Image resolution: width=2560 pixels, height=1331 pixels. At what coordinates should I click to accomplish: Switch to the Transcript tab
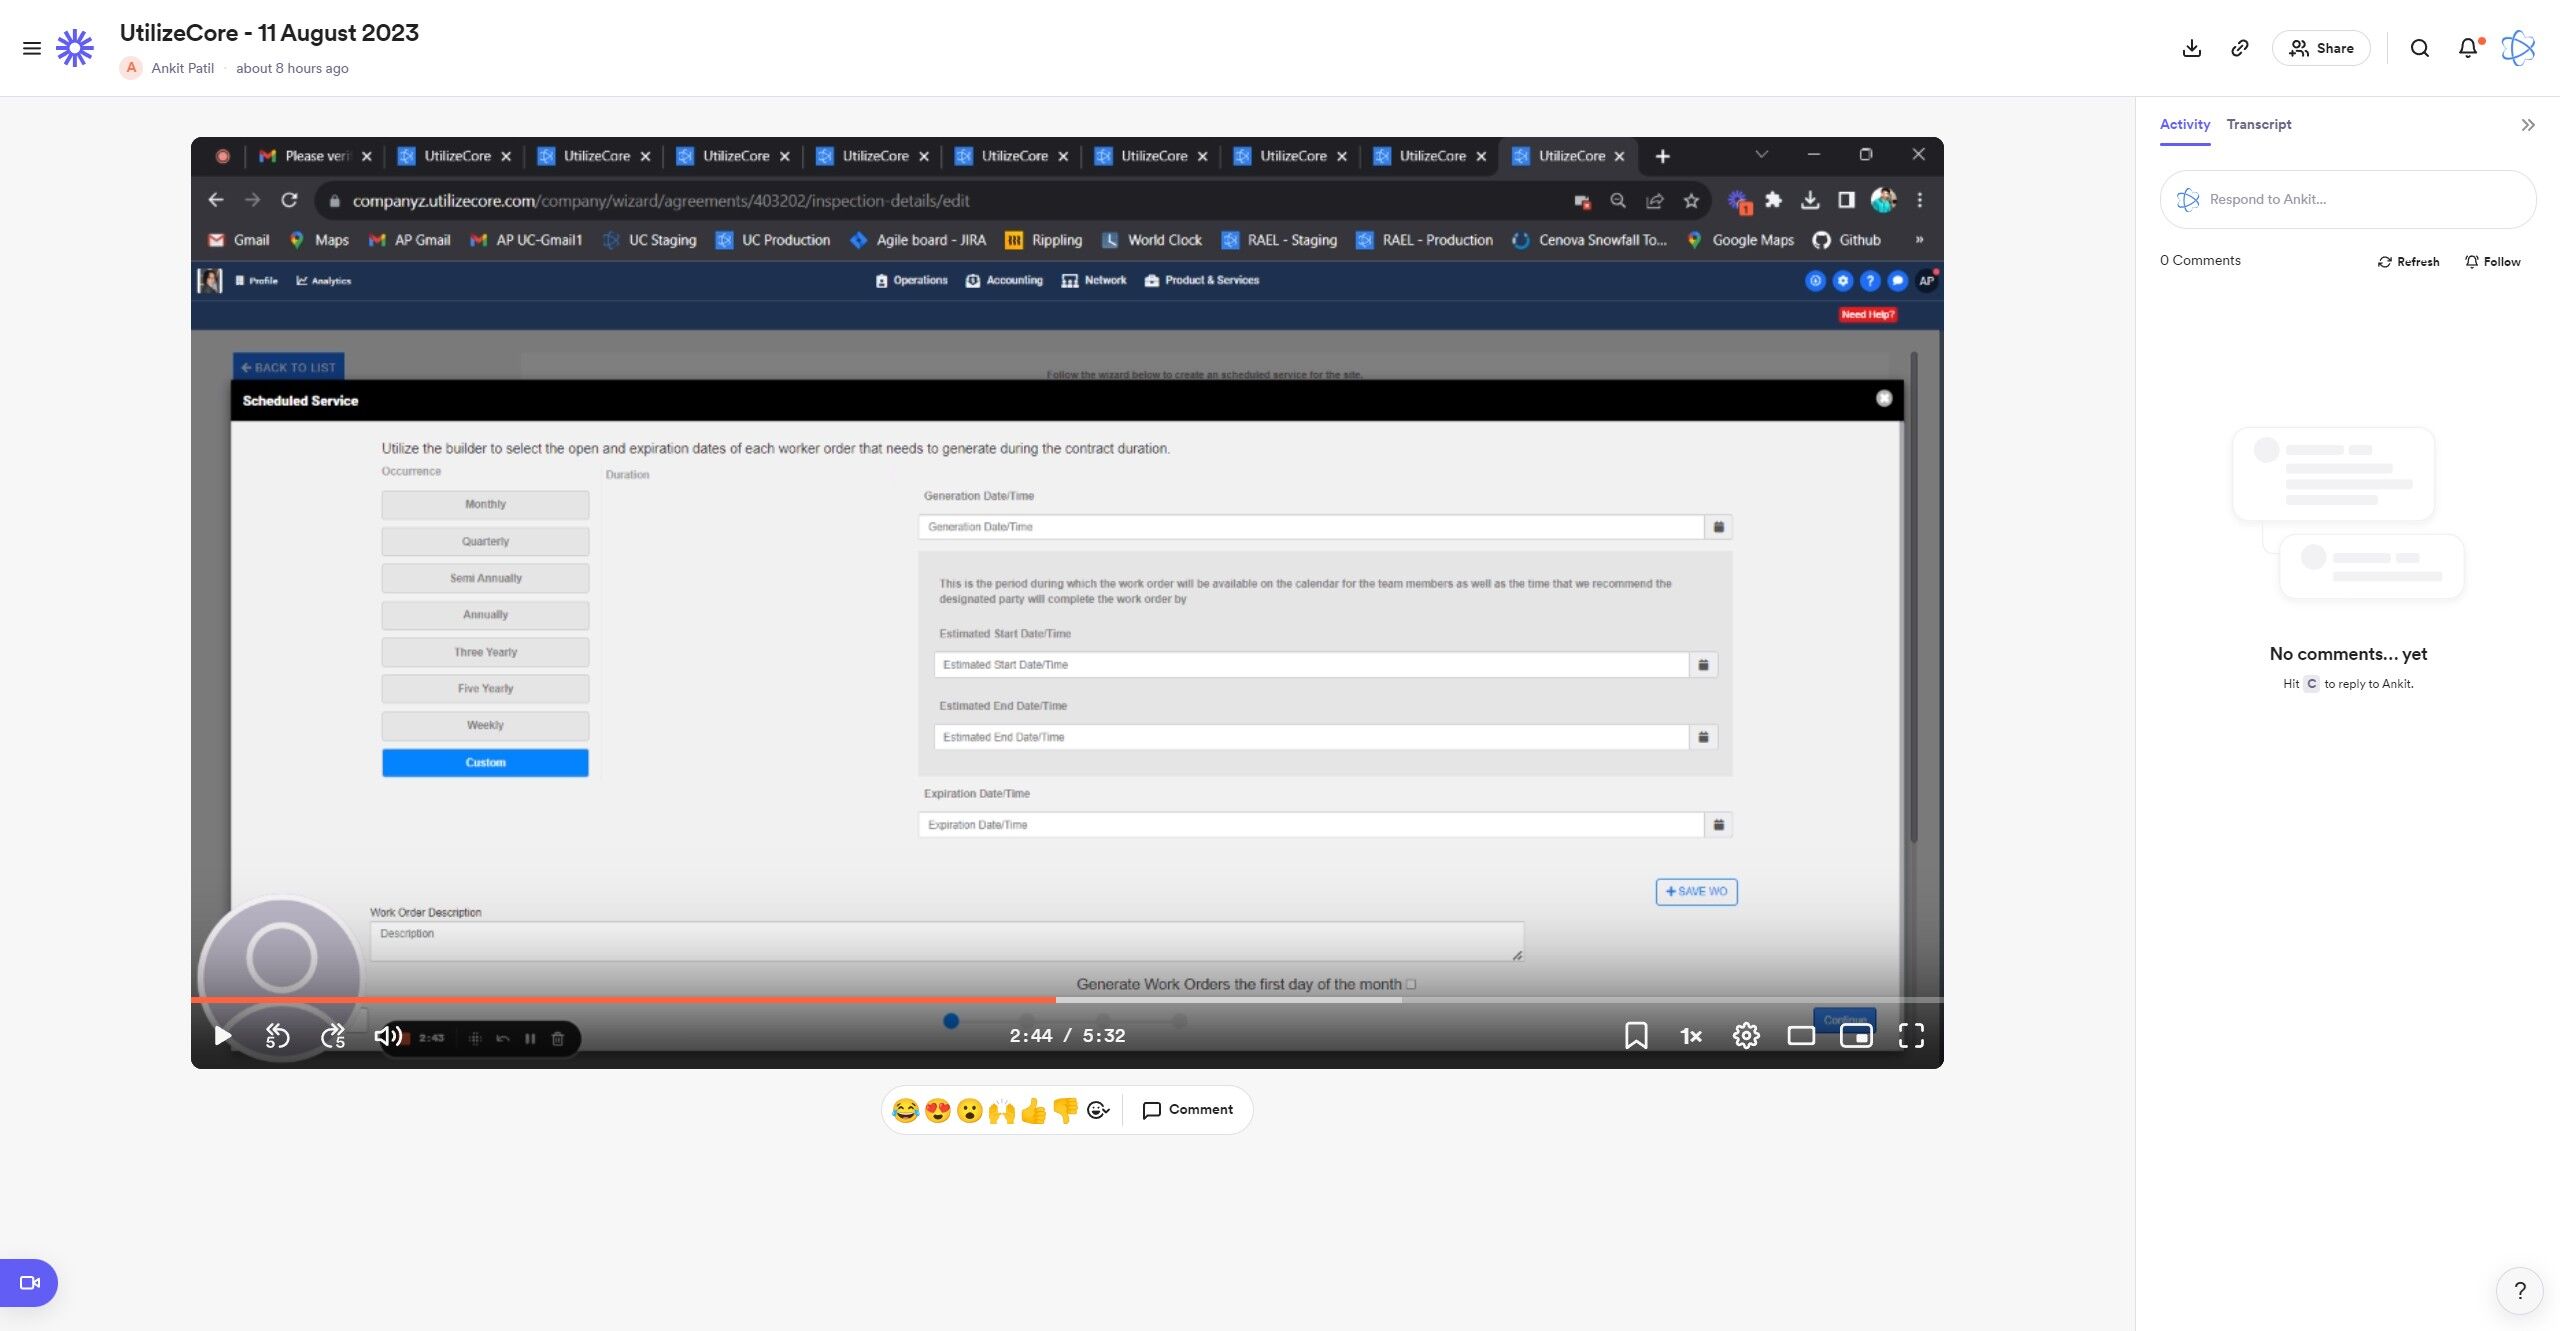tap(2258, 124)
